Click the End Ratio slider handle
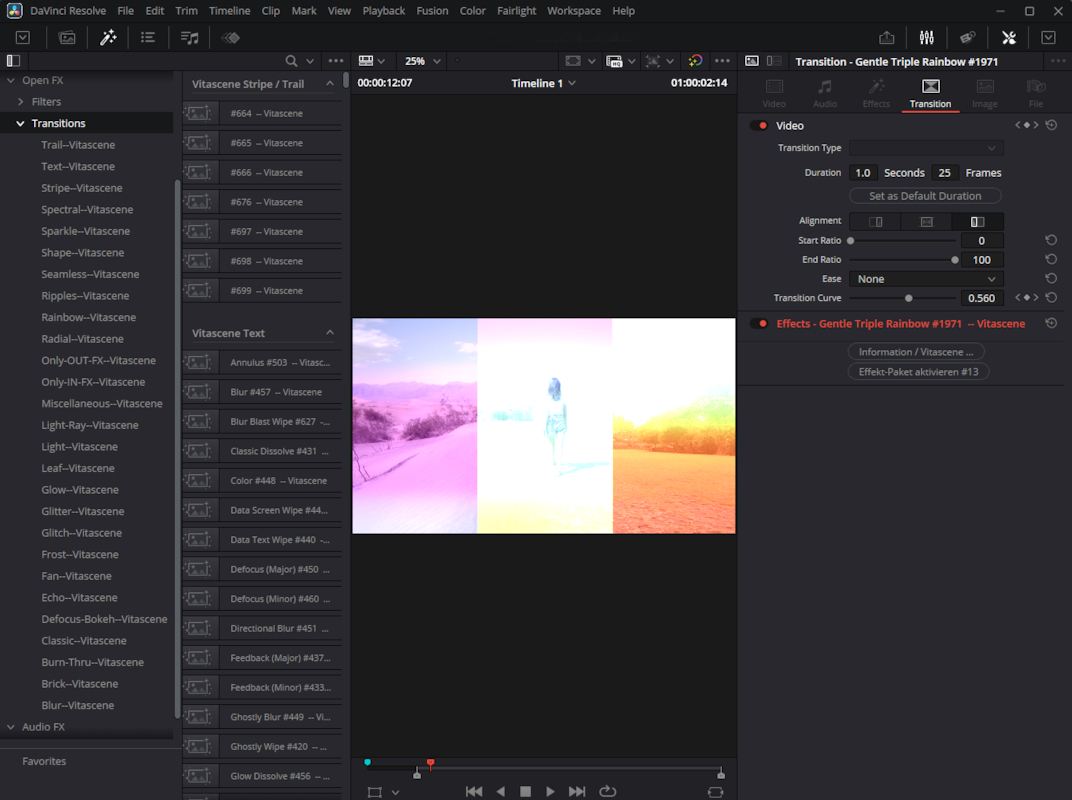Screen dimensions: 1072x800 [x=955, y=260]
